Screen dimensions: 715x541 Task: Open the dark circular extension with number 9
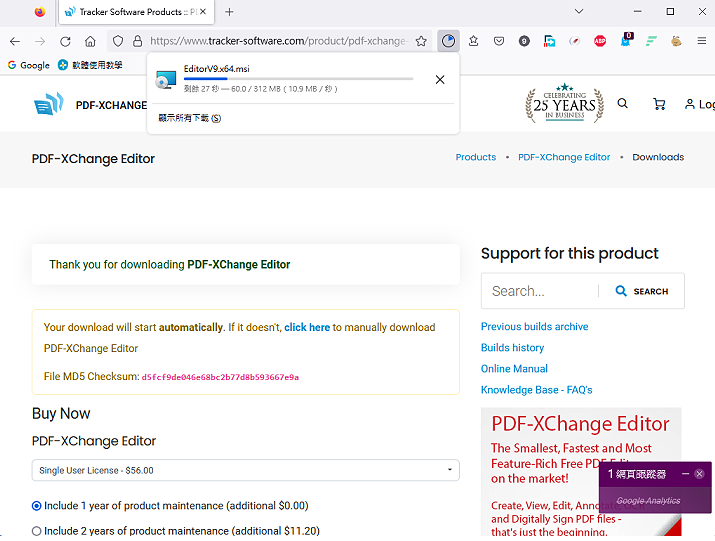pyautogui.click(x=524, y=42)
